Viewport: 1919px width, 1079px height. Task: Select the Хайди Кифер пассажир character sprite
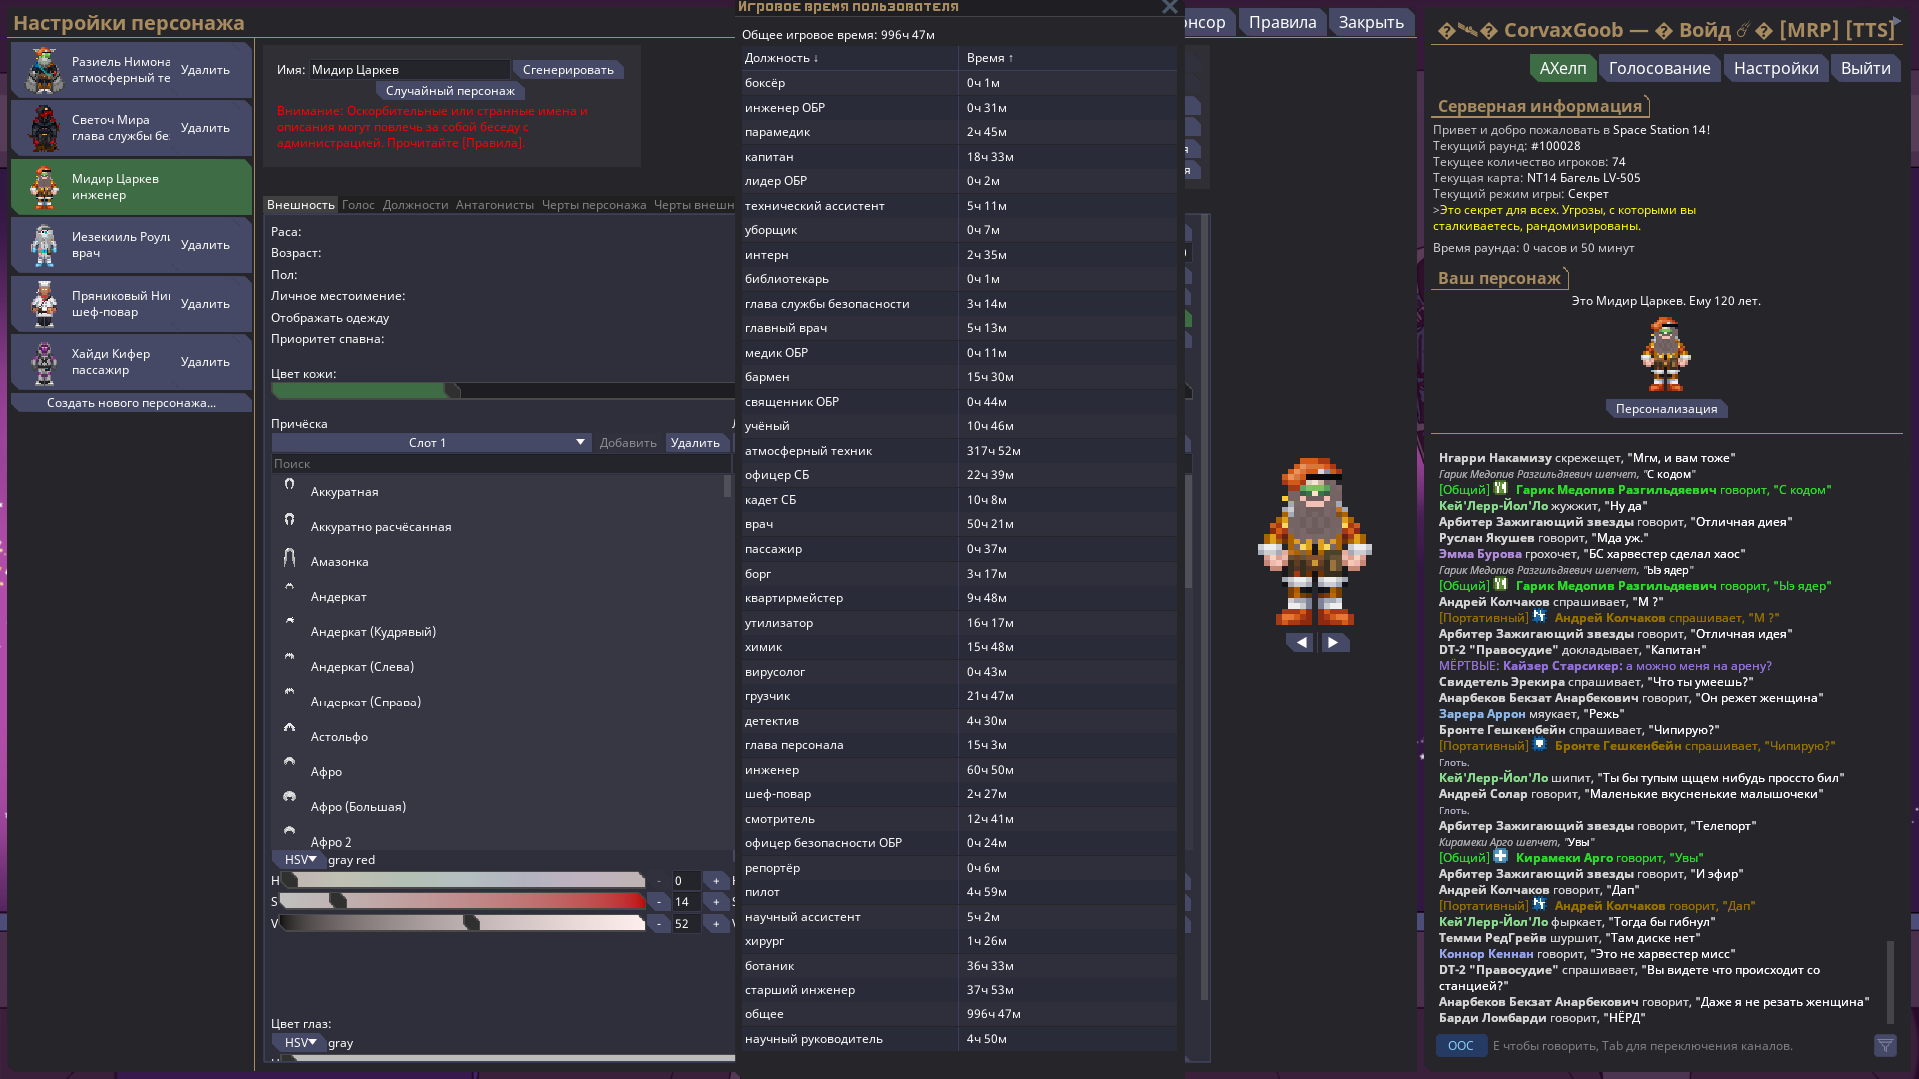(x=44, y=363)
